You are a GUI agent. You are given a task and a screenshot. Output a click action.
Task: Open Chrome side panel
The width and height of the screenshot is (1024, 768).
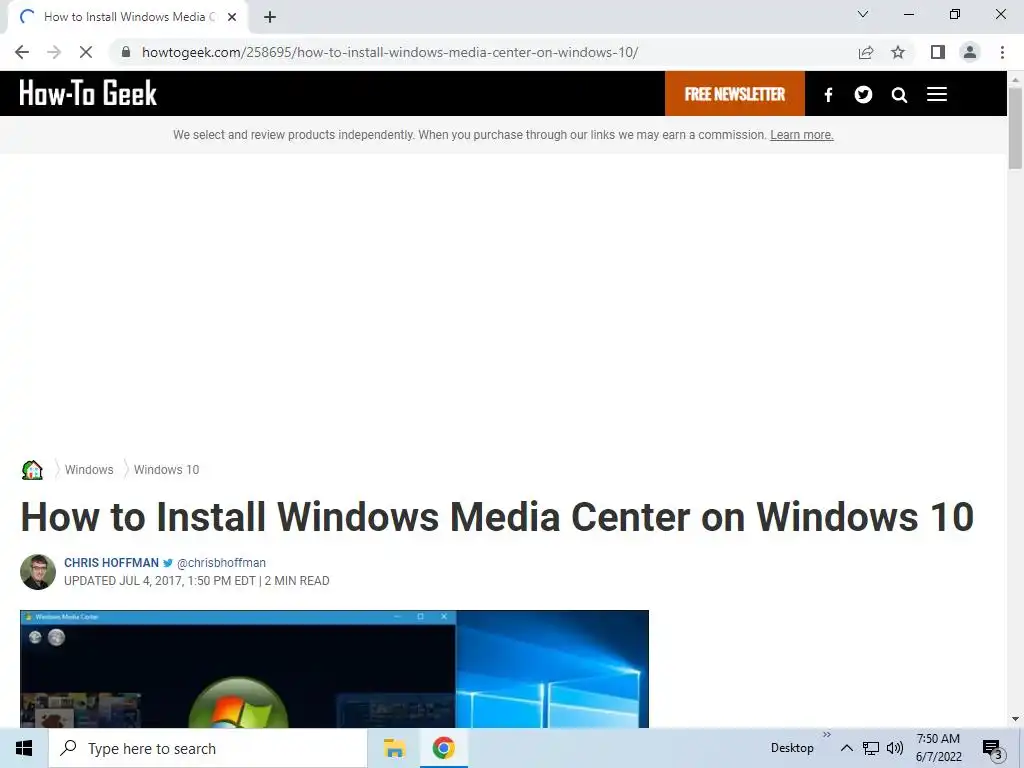pos(938,52)
